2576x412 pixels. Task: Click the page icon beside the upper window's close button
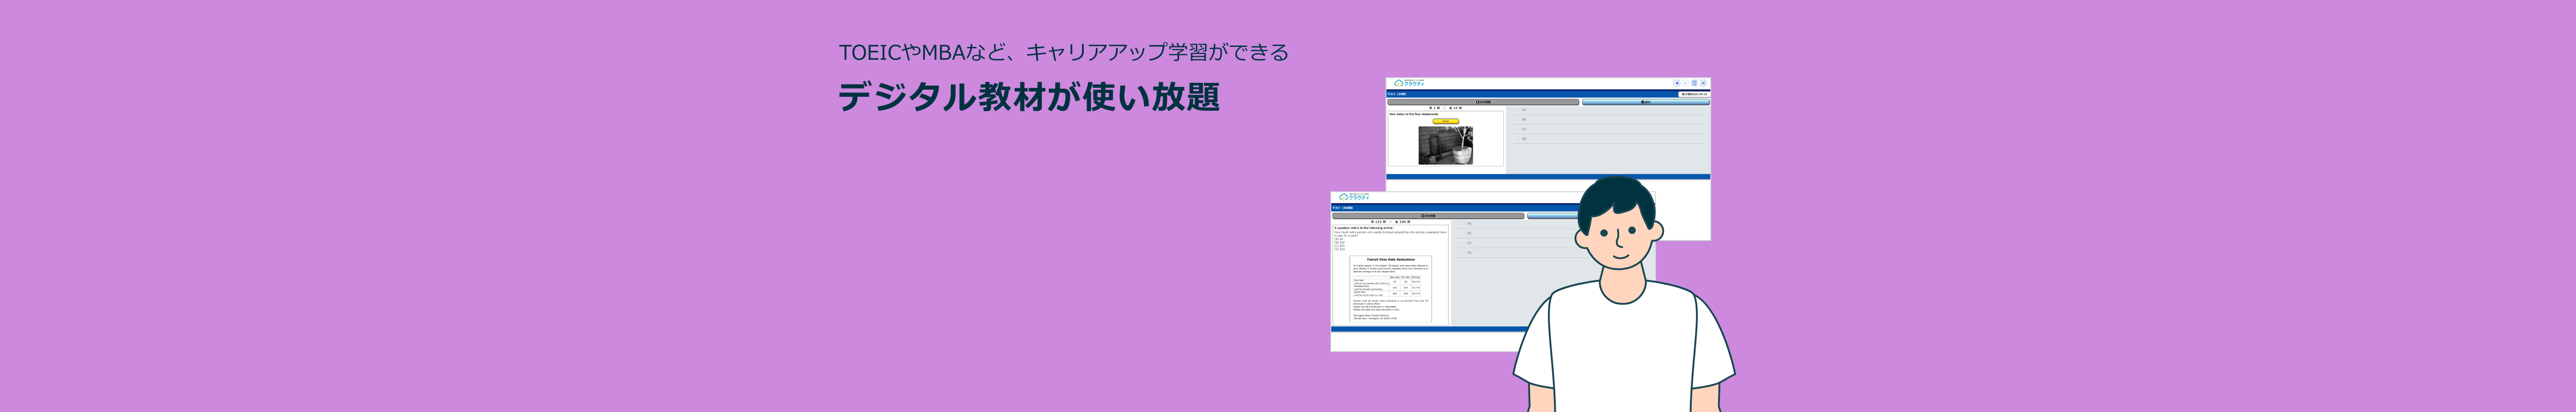pos(1694,83)
